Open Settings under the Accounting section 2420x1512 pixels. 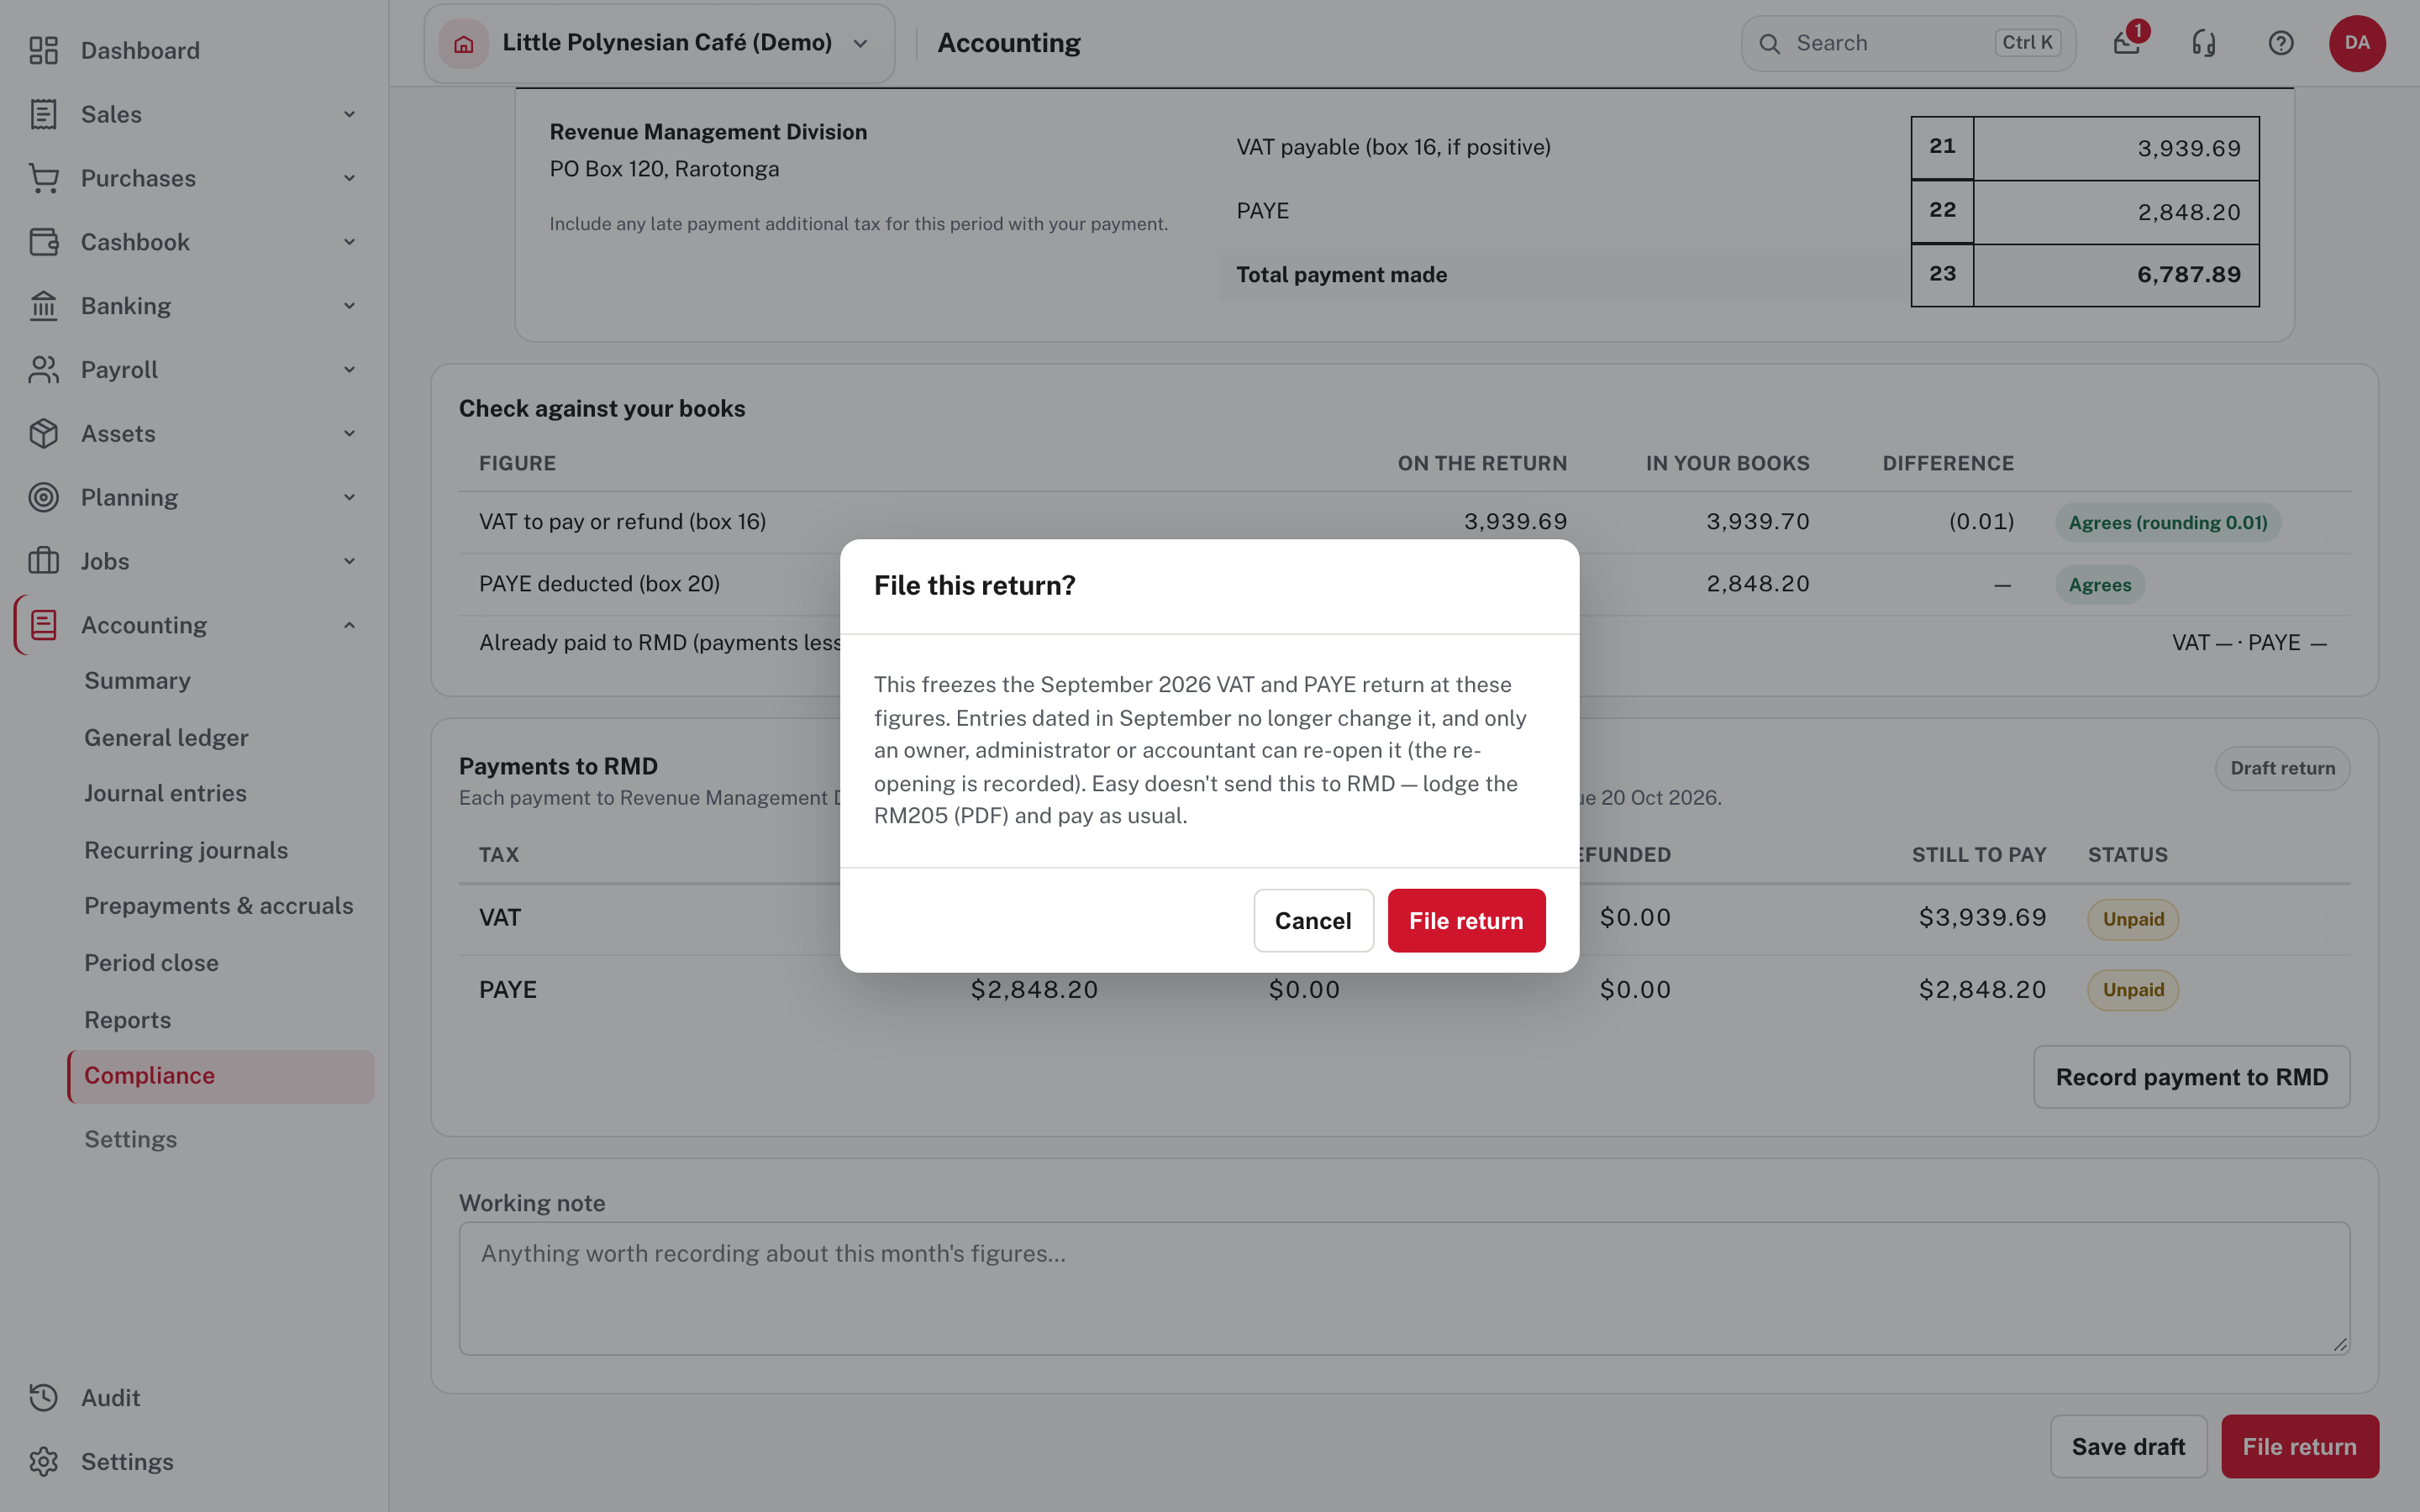point(220,1140)
